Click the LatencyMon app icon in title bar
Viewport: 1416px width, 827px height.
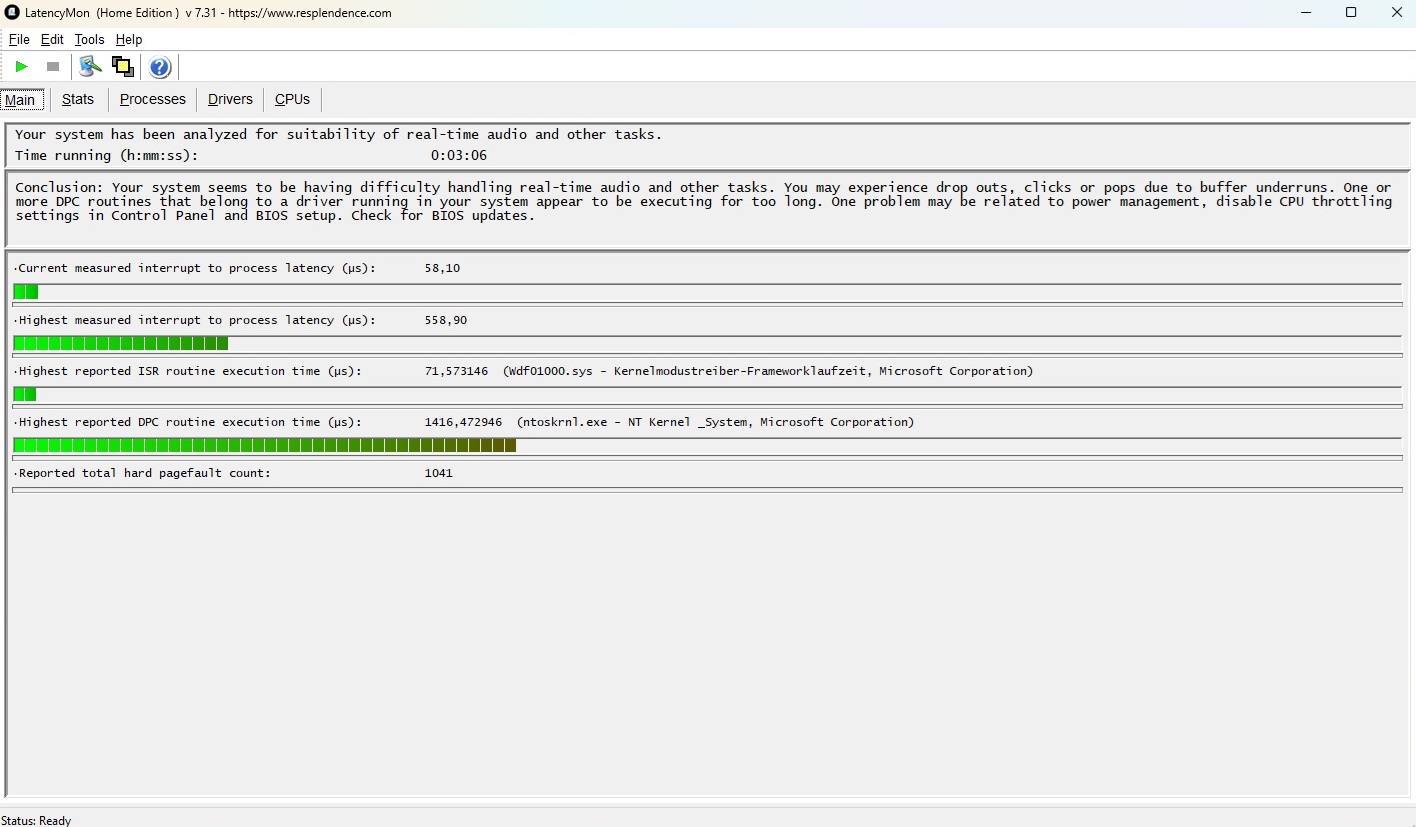[x=12, y=13]
